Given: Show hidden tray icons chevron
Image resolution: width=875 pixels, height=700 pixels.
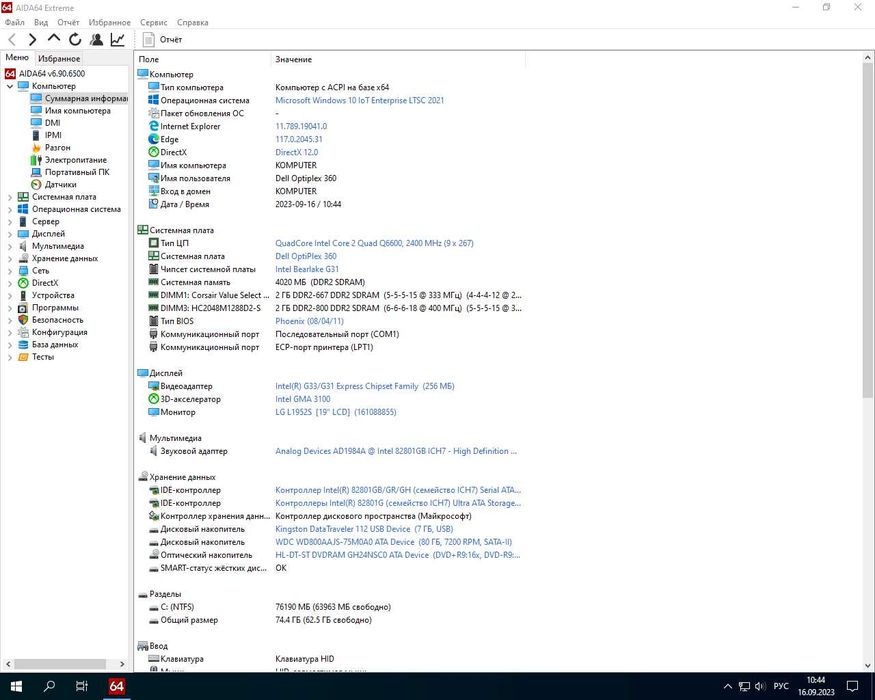Looking at the screenshot, I should click(728, 686).
